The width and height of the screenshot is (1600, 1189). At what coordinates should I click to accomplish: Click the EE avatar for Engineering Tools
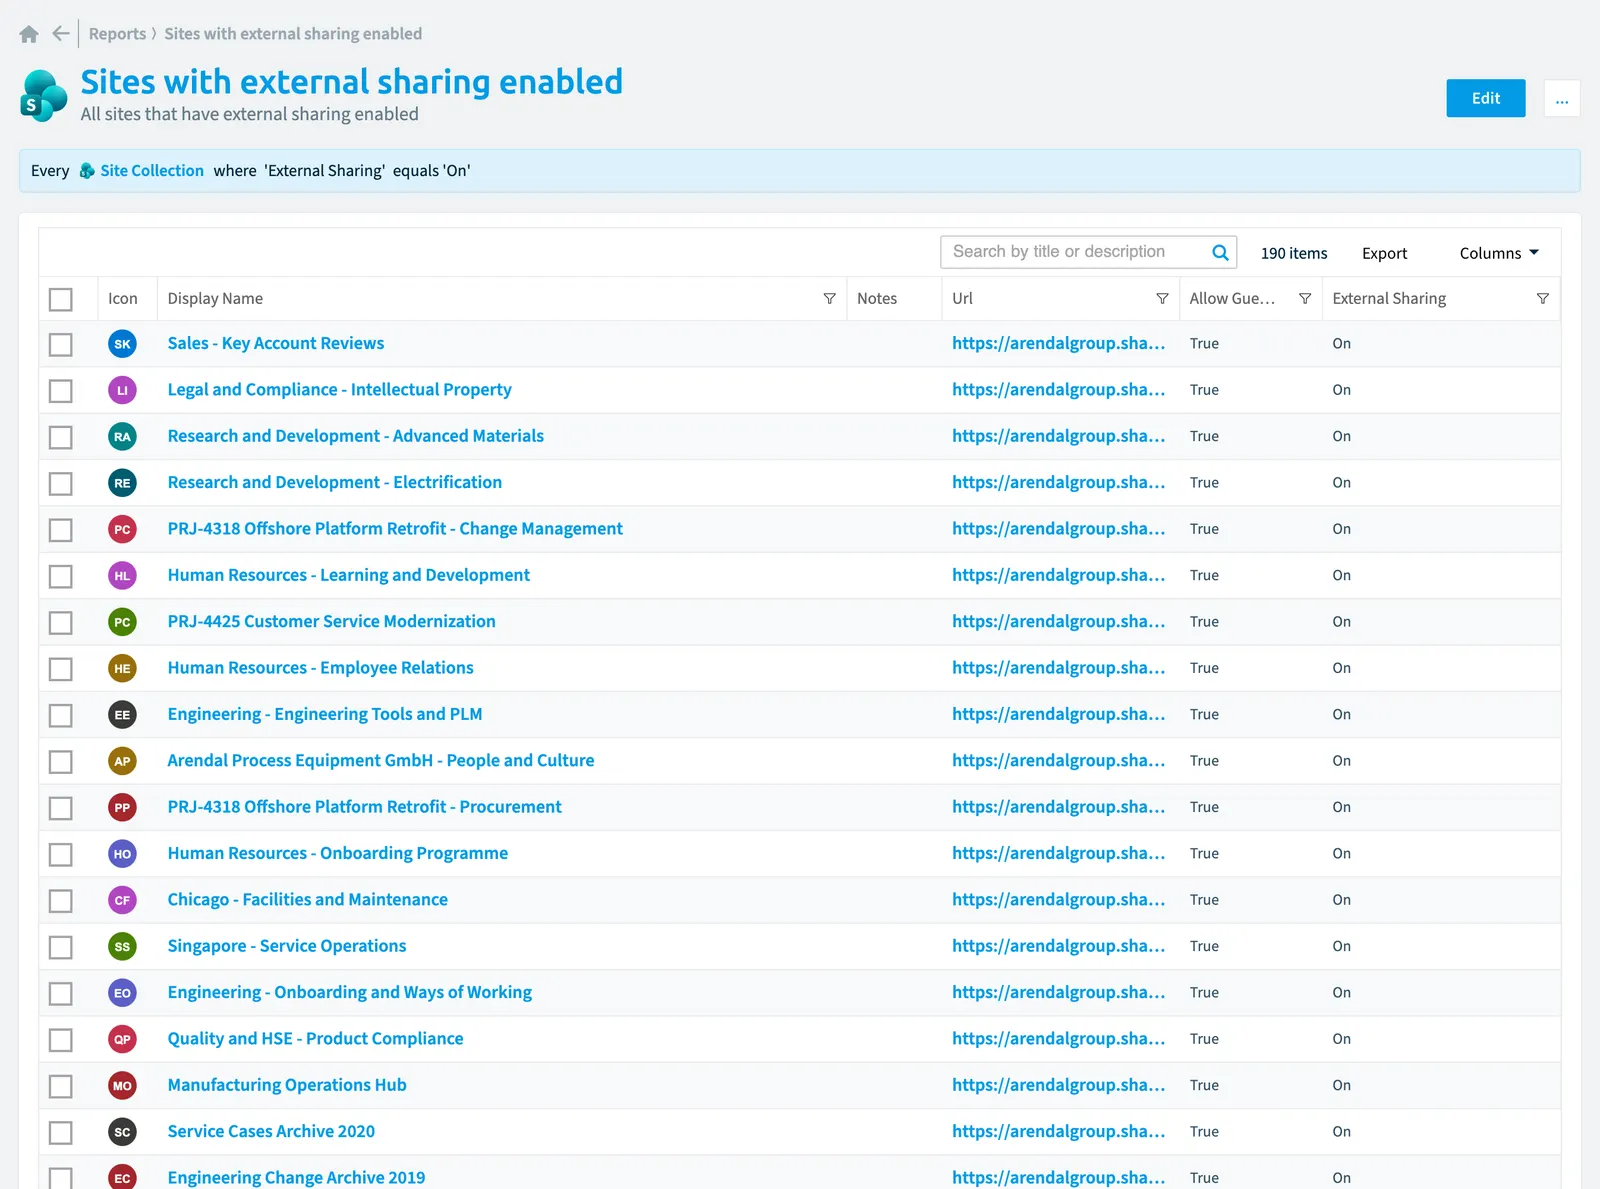(x=122, y=715)
